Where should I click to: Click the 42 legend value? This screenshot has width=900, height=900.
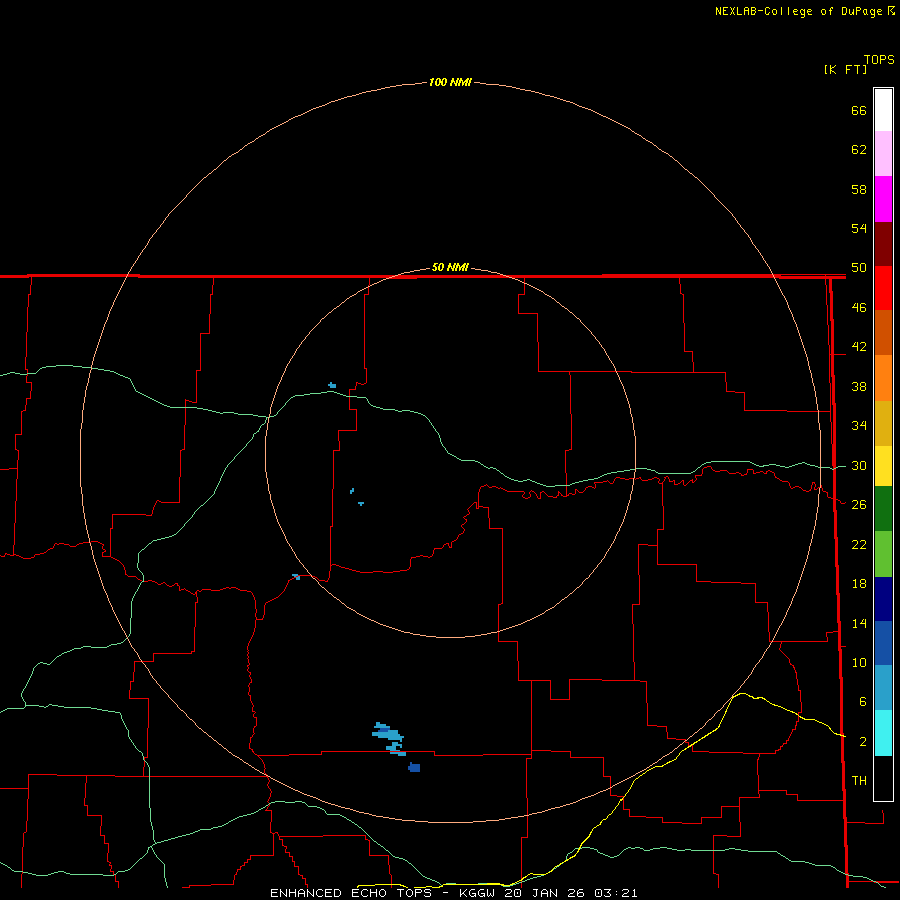[x=859, y=347]
